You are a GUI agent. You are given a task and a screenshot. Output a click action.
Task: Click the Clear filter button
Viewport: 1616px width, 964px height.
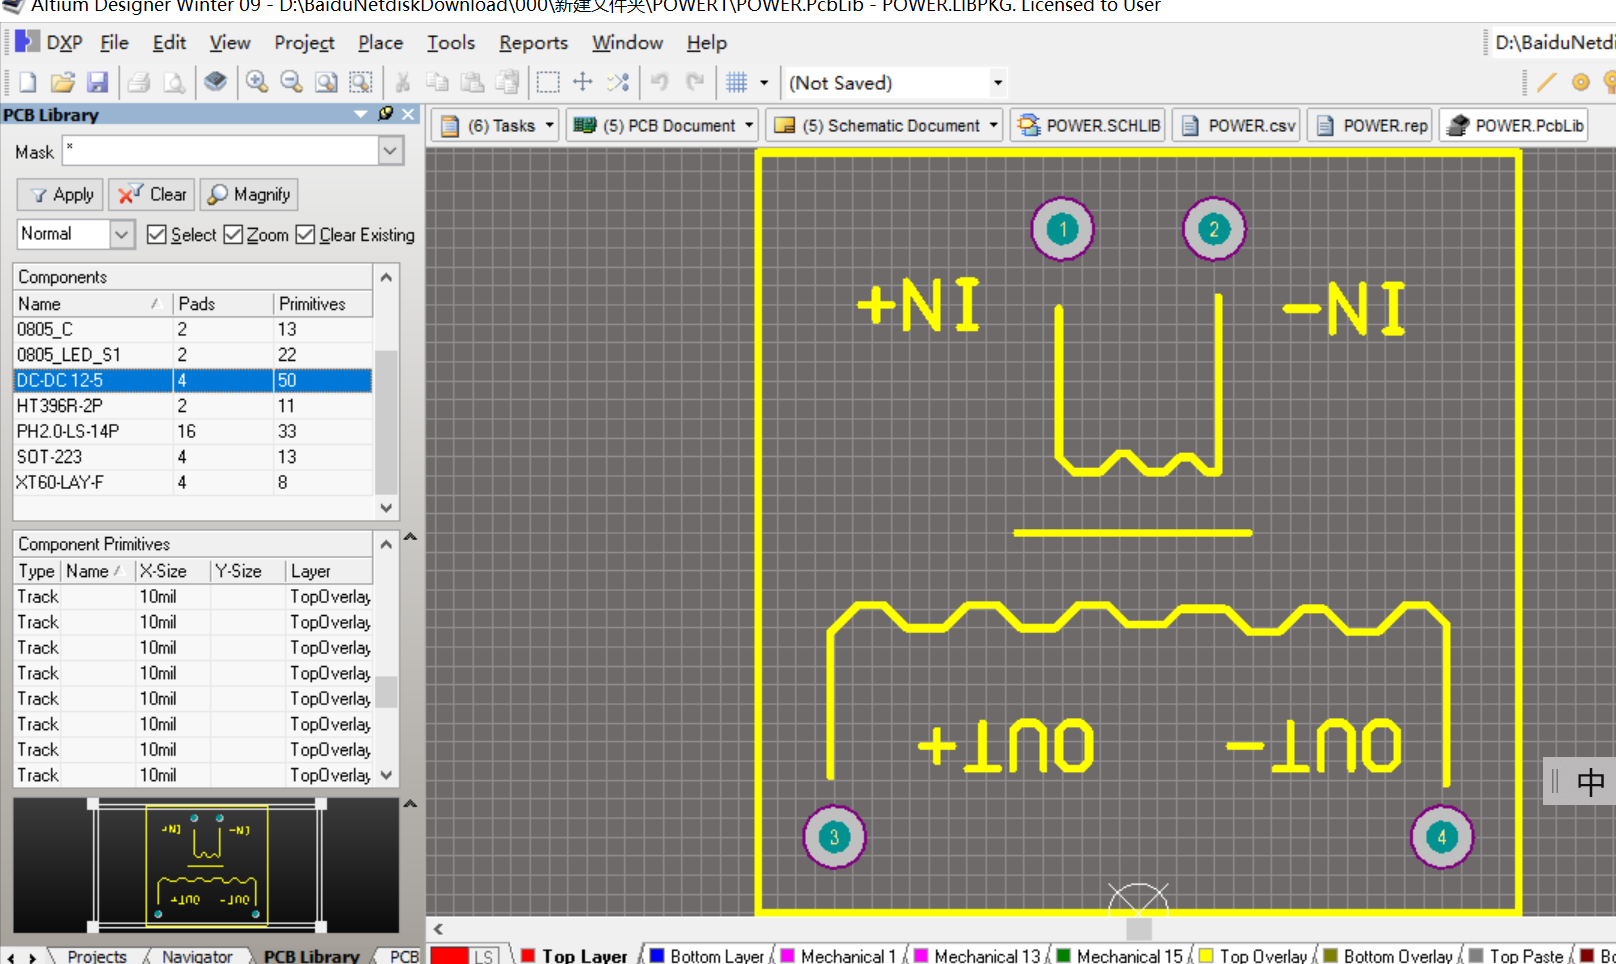(152, 194)
